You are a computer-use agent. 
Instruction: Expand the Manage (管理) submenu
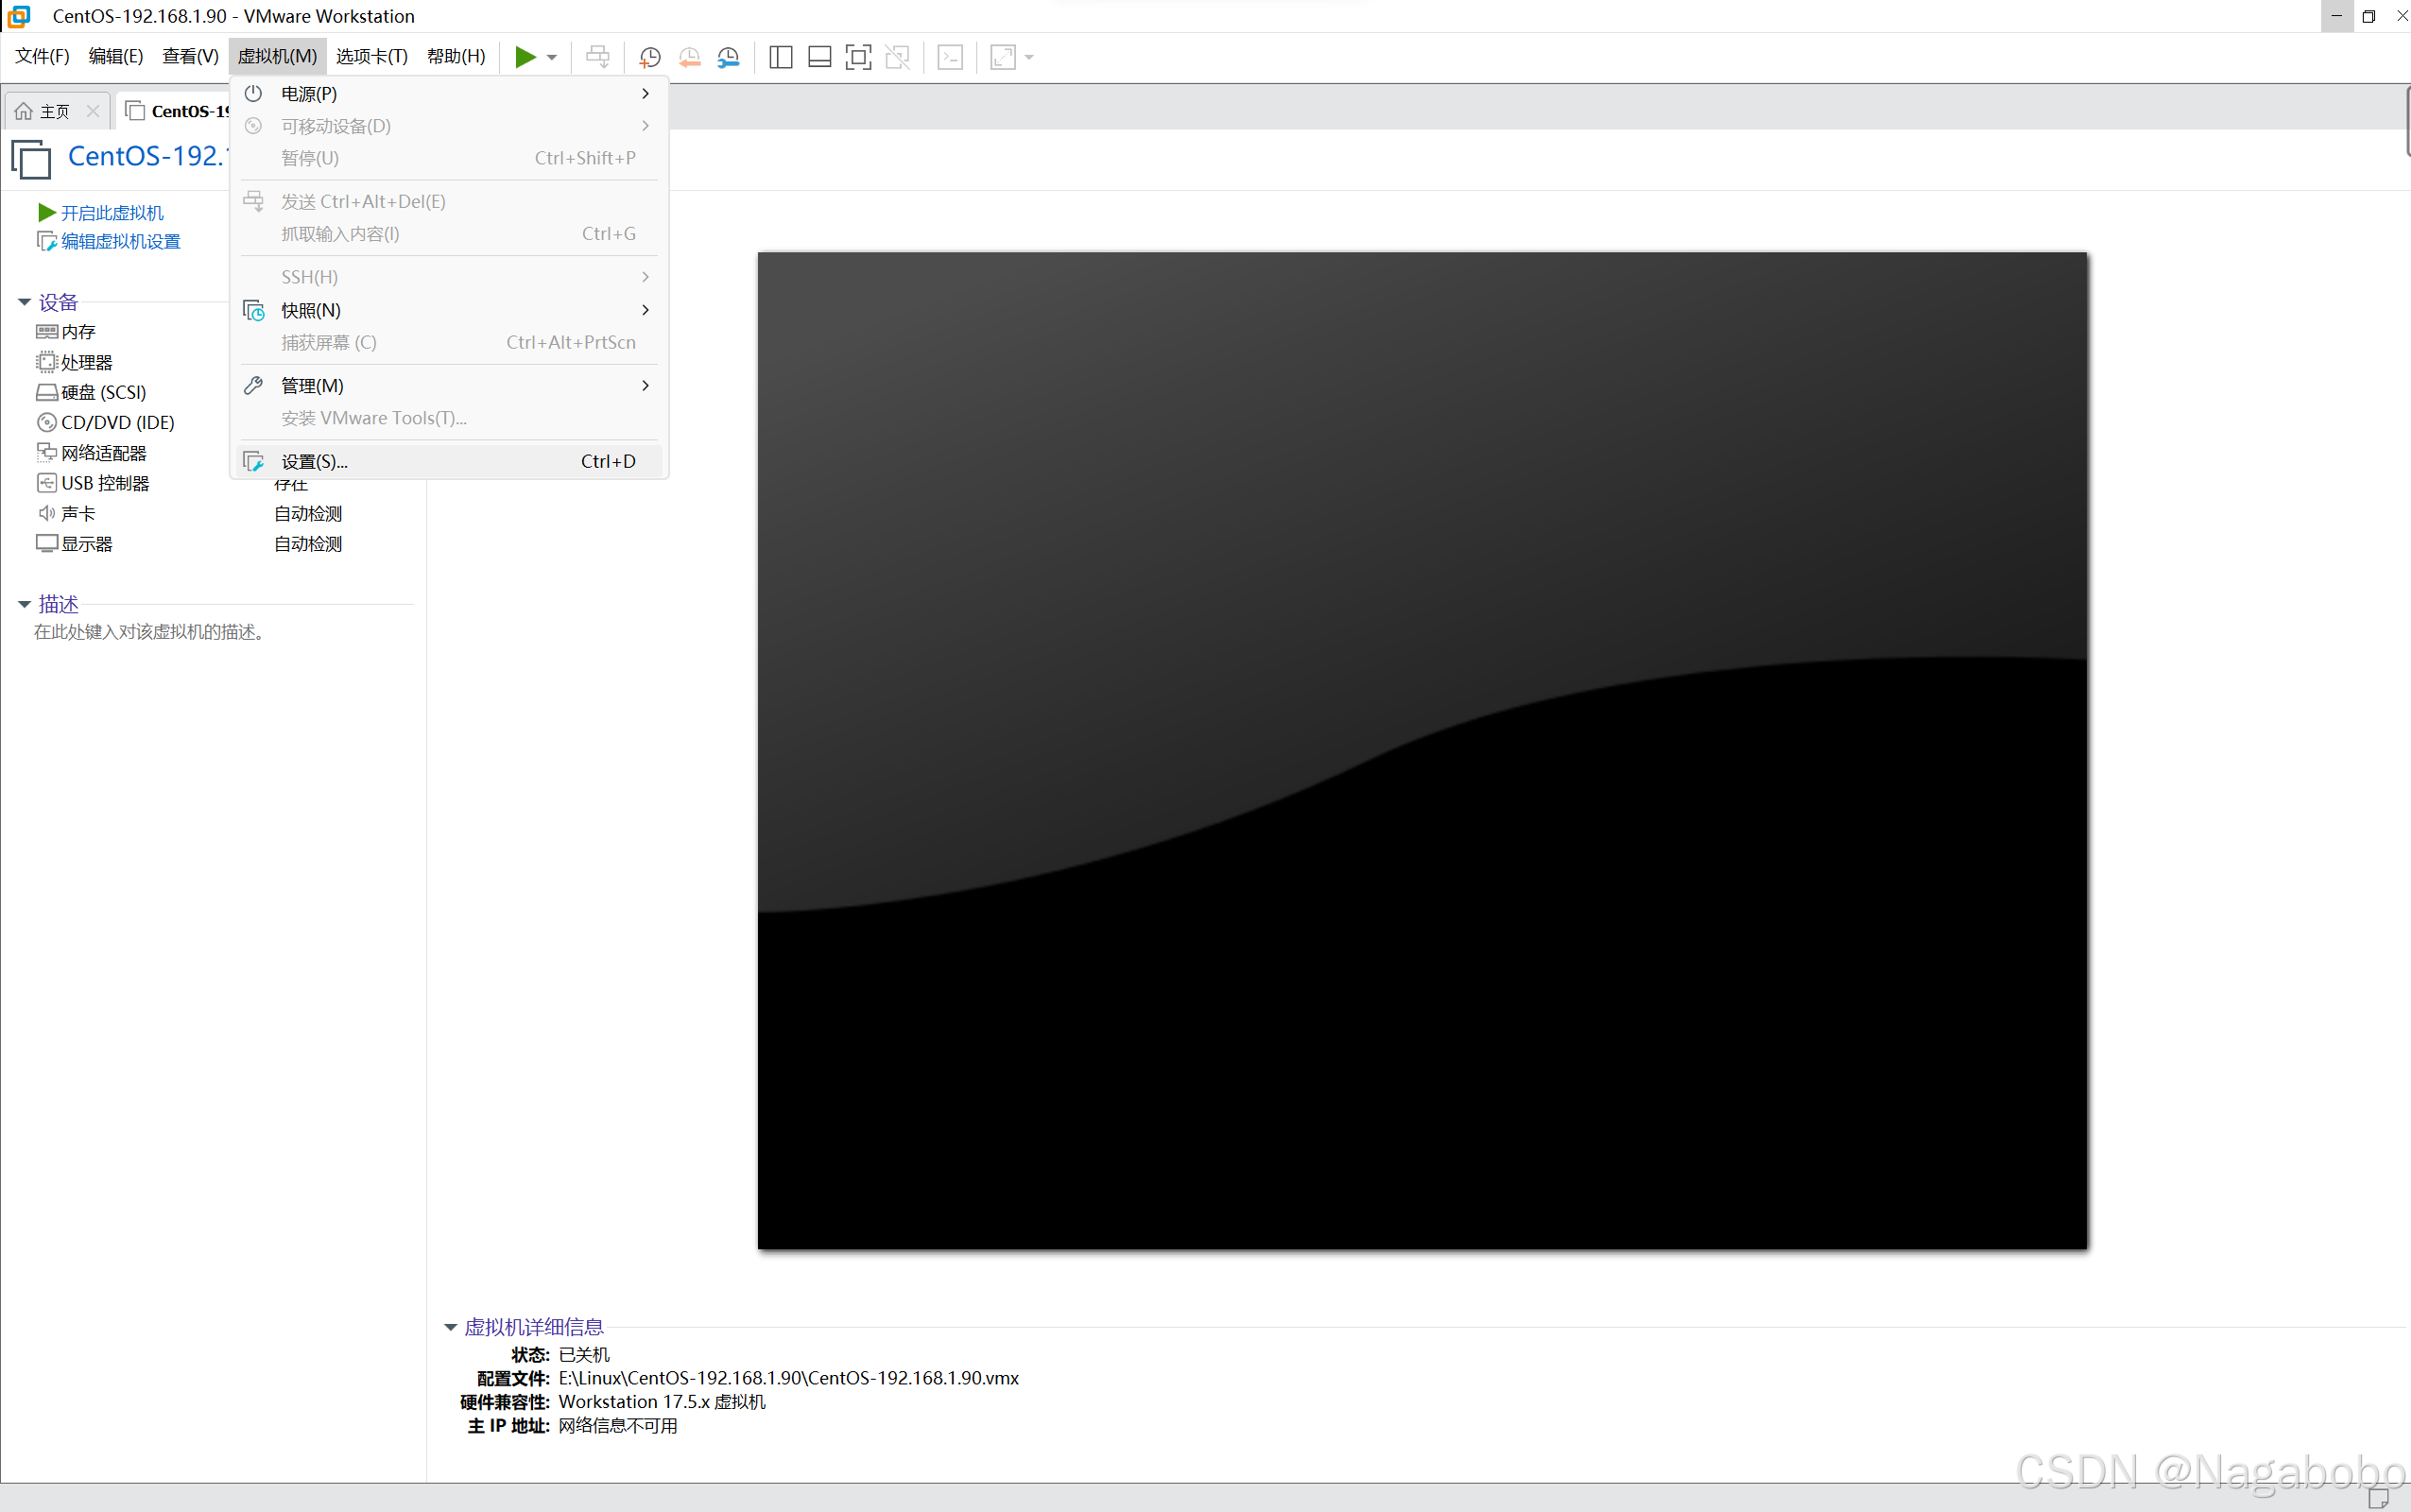312,385
